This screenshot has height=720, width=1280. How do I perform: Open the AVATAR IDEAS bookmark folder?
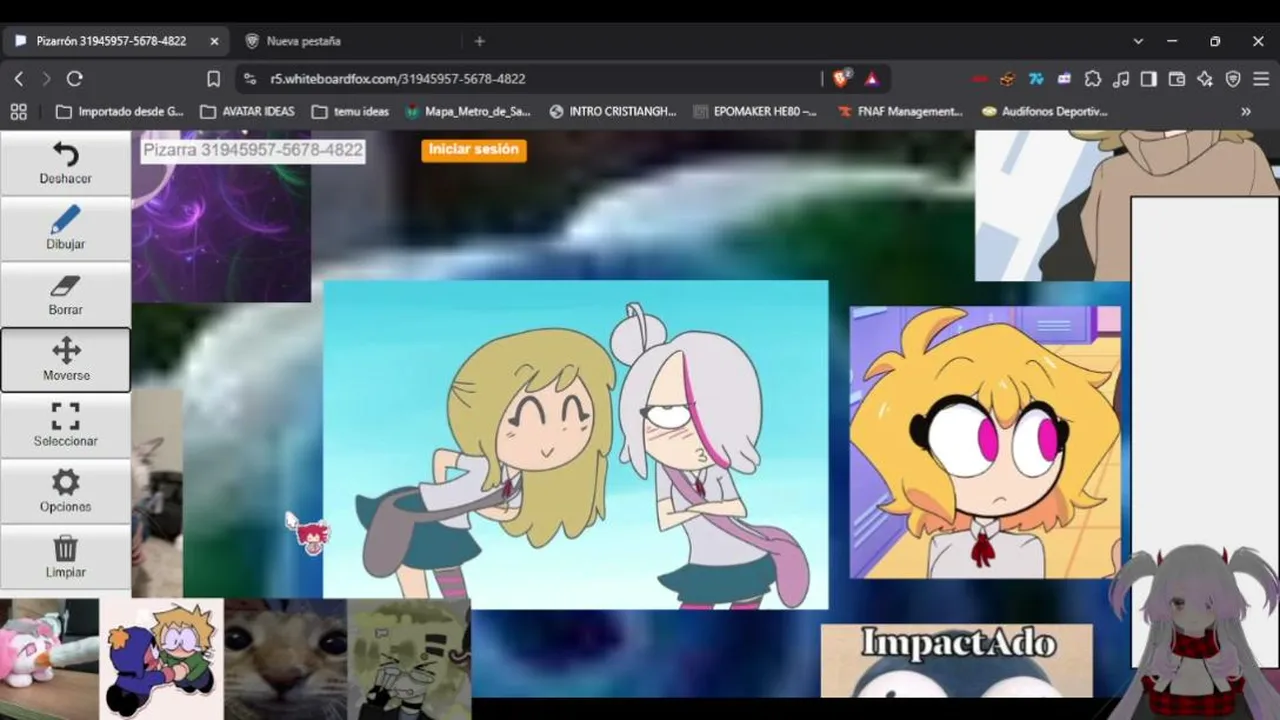(x=247, y=112)
